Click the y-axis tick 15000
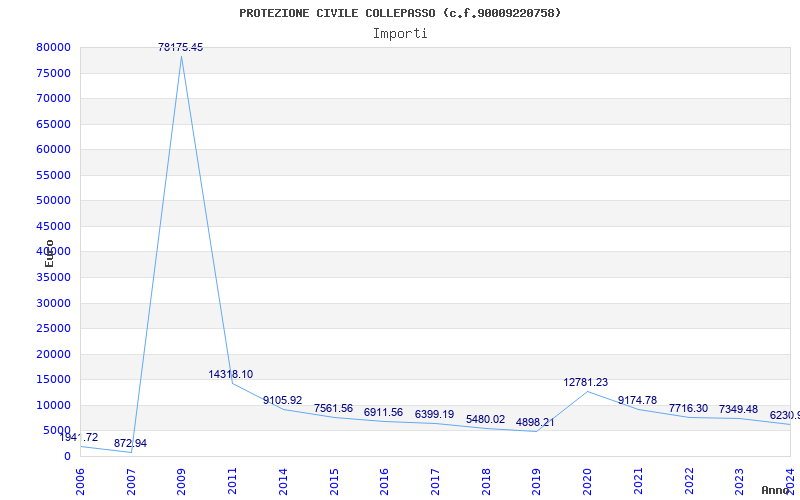This screenshot has height=500, width=800. (x=53, y=380)
